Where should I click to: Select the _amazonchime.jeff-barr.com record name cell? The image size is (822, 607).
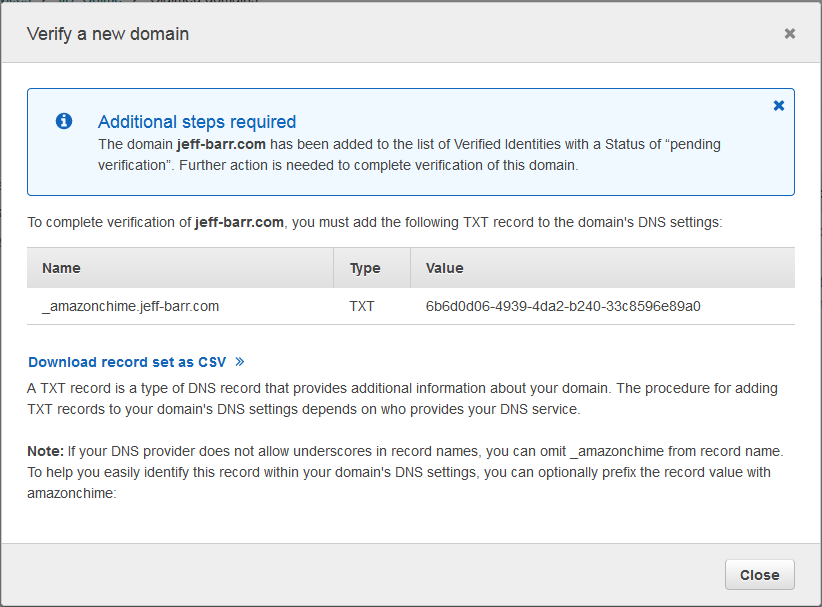[130, 306]
